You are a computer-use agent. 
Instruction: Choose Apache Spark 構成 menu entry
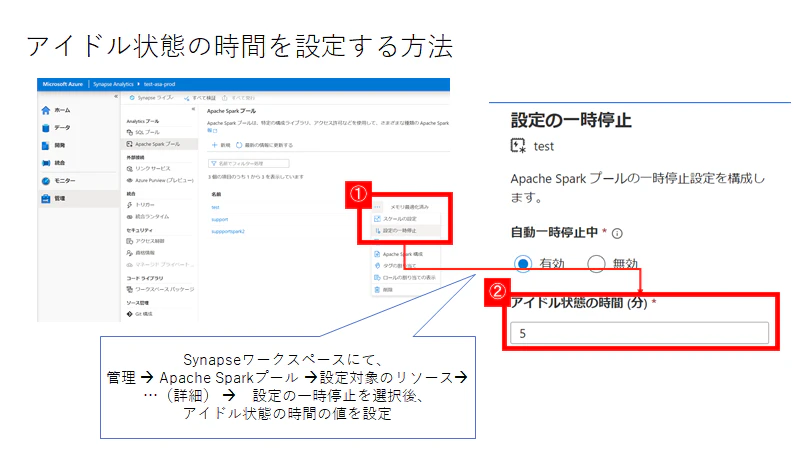pyautogui.click(x=406, y=254)
